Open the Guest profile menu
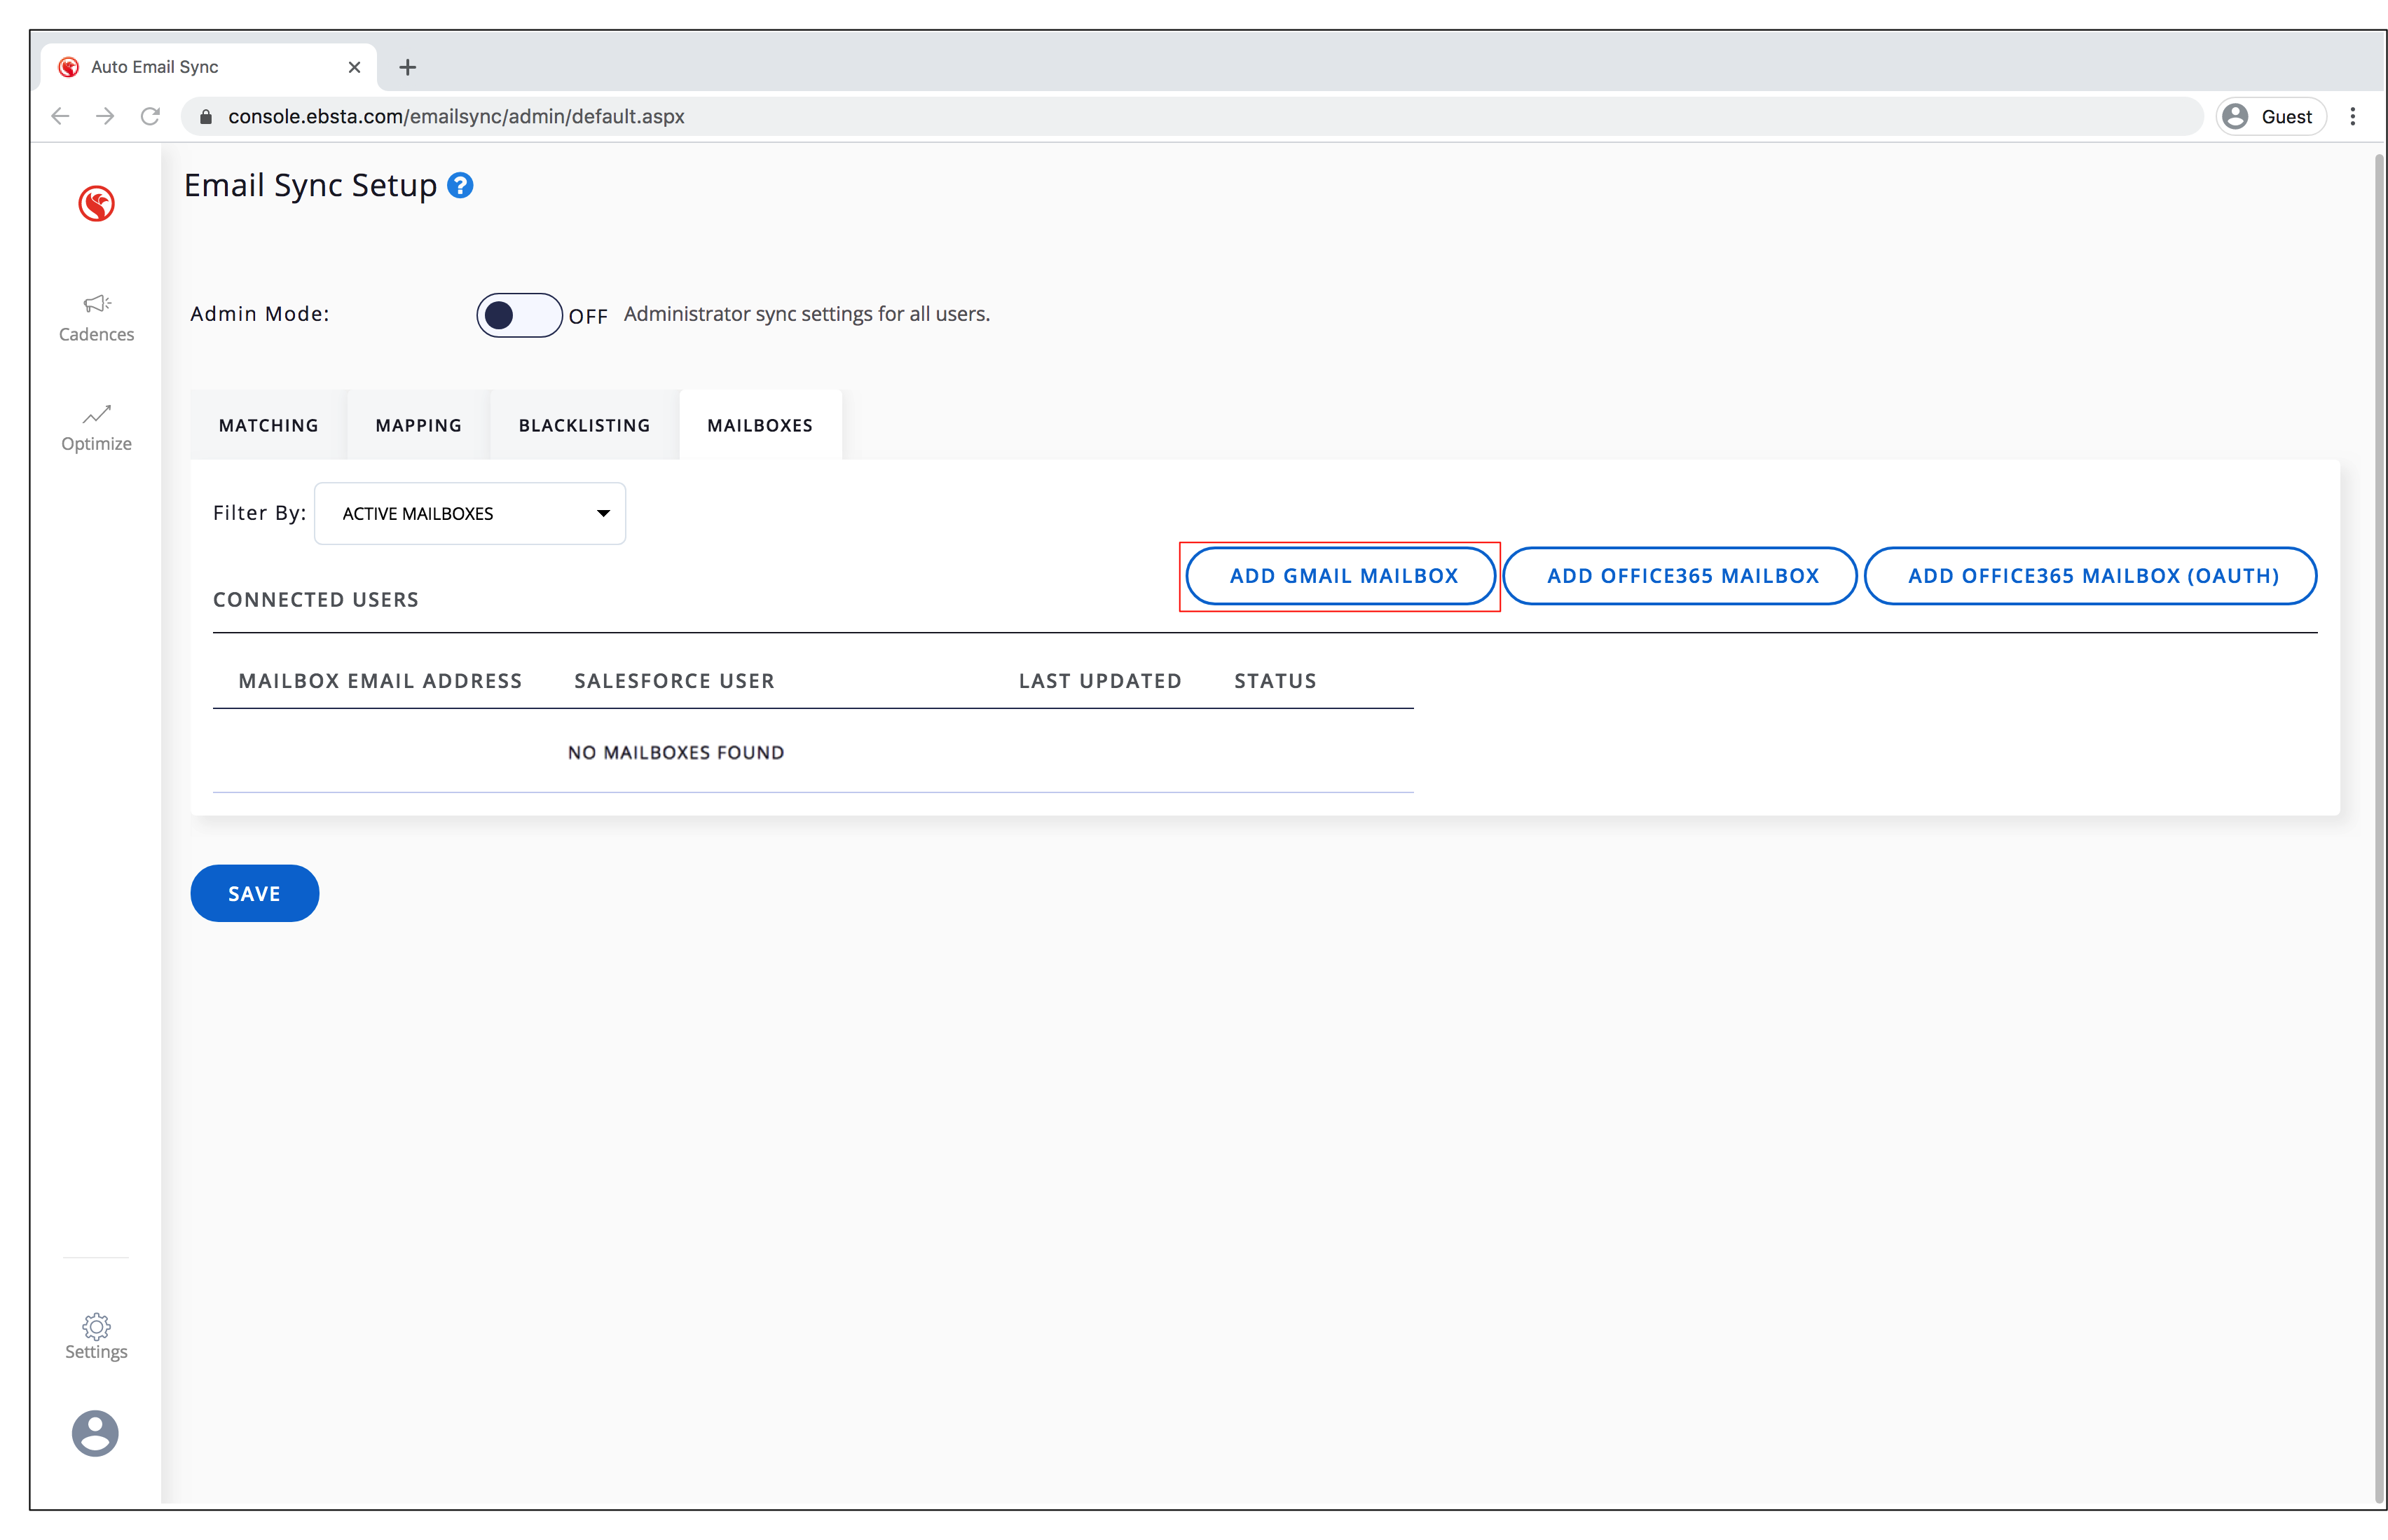Viewport: 2388px width, 1540px height. point(2270,117)
